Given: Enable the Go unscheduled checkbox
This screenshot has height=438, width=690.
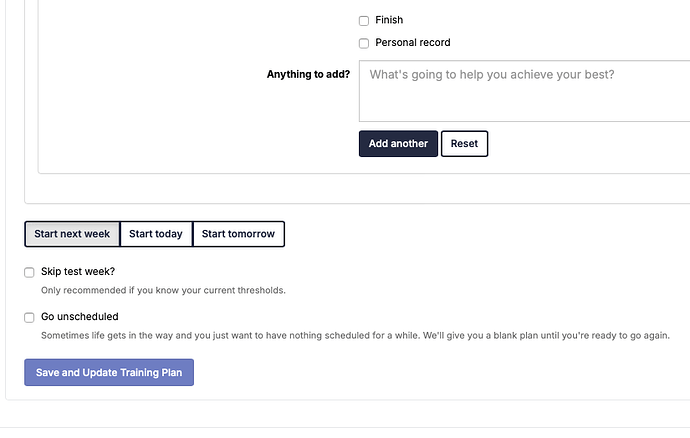Looking at the screenshot, I should (x=29, y=317).
